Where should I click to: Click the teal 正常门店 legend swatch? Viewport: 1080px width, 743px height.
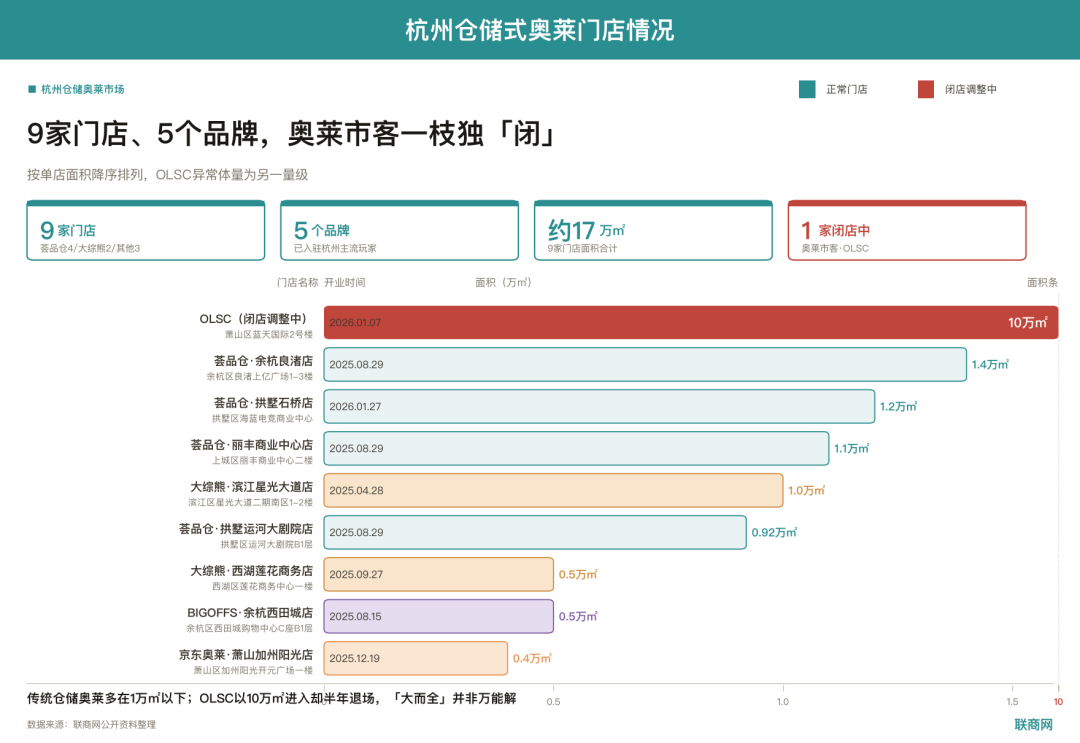point(807,90)
